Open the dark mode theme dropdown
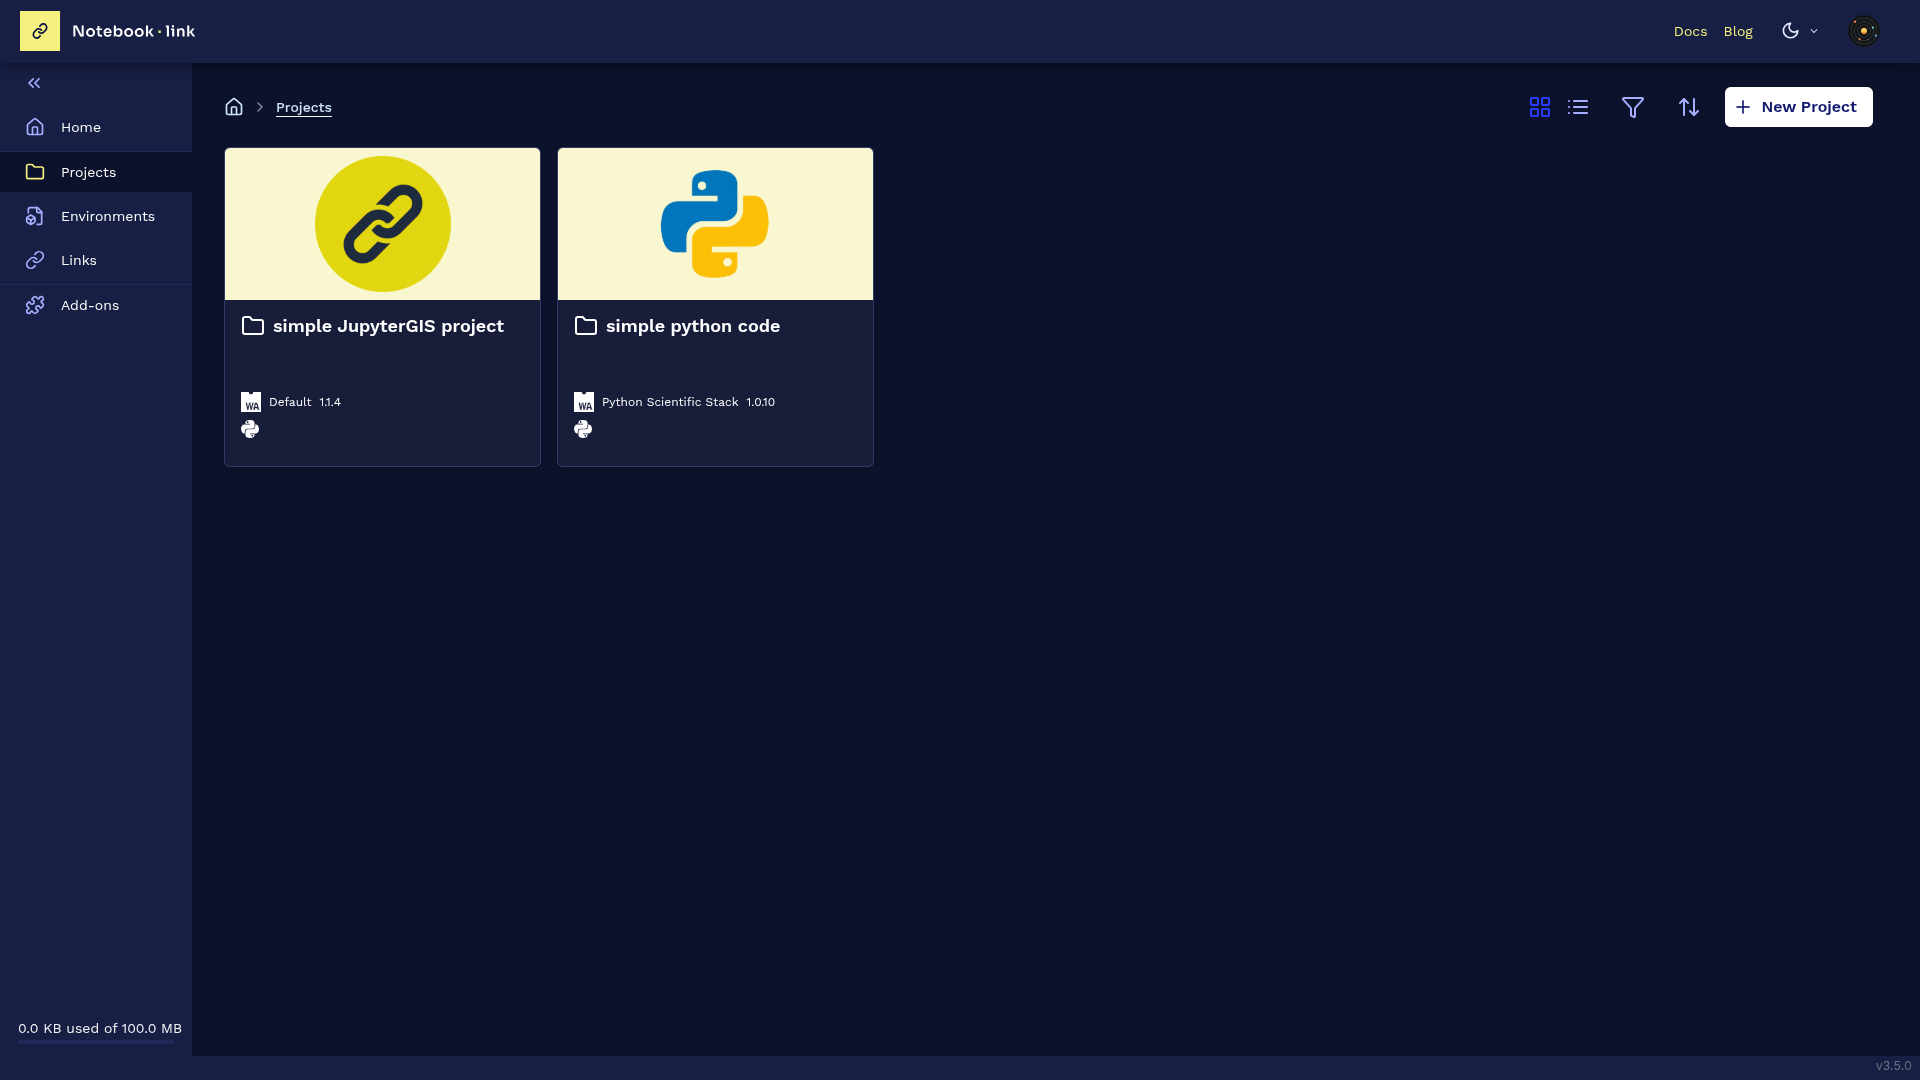Screen dimensions: 1920x1080 click(1800, 31)
